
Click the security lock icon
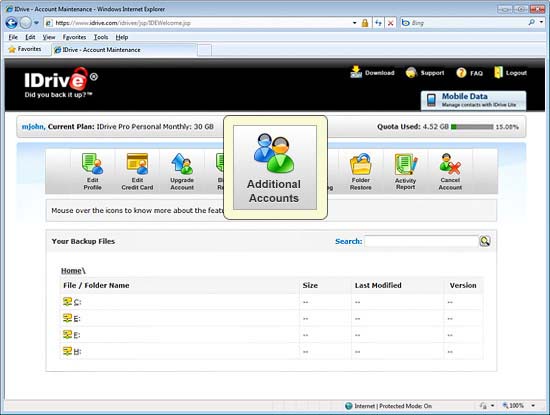click(365, 23)
